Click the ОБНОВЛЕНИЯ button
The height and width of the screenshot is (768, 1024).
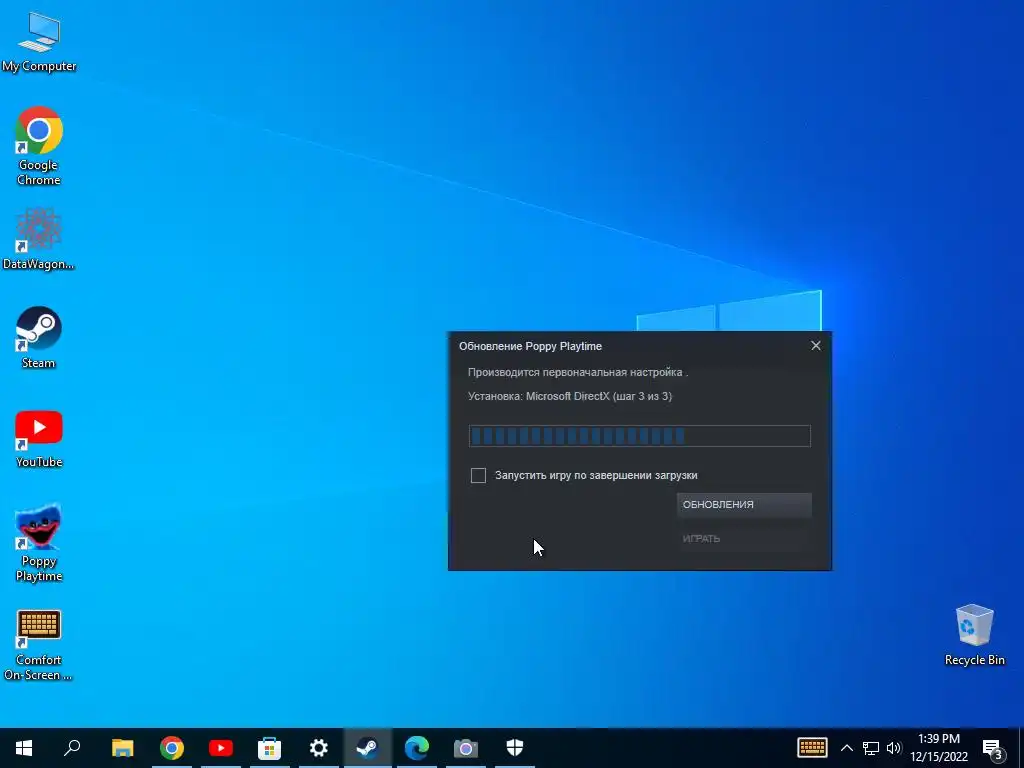point(744,505)
